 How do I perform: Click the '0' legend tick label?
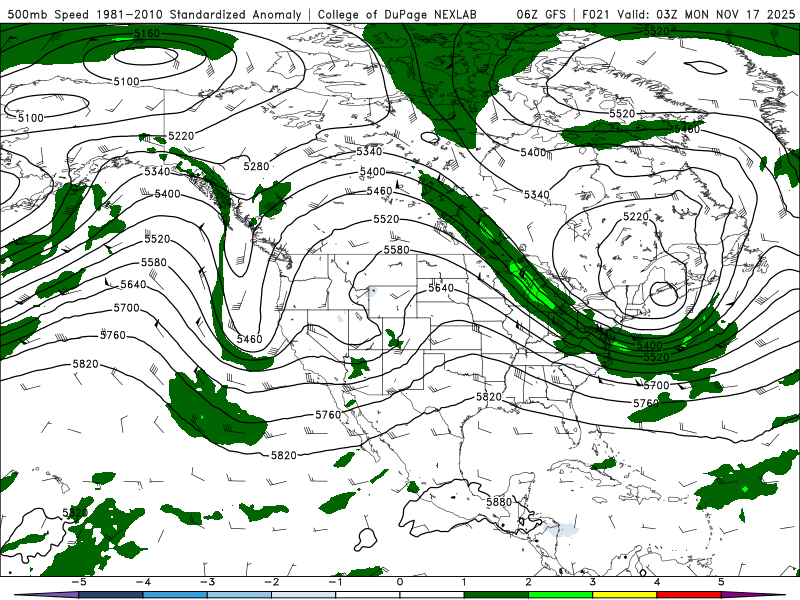click(400, 582)
